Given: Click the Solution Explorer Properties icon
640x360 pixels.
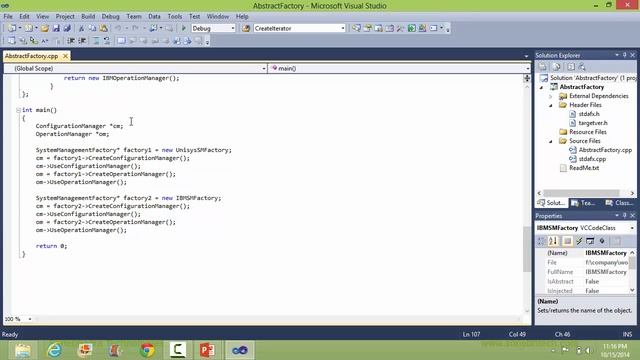Looking at the screenshot, I should [543, 67].
